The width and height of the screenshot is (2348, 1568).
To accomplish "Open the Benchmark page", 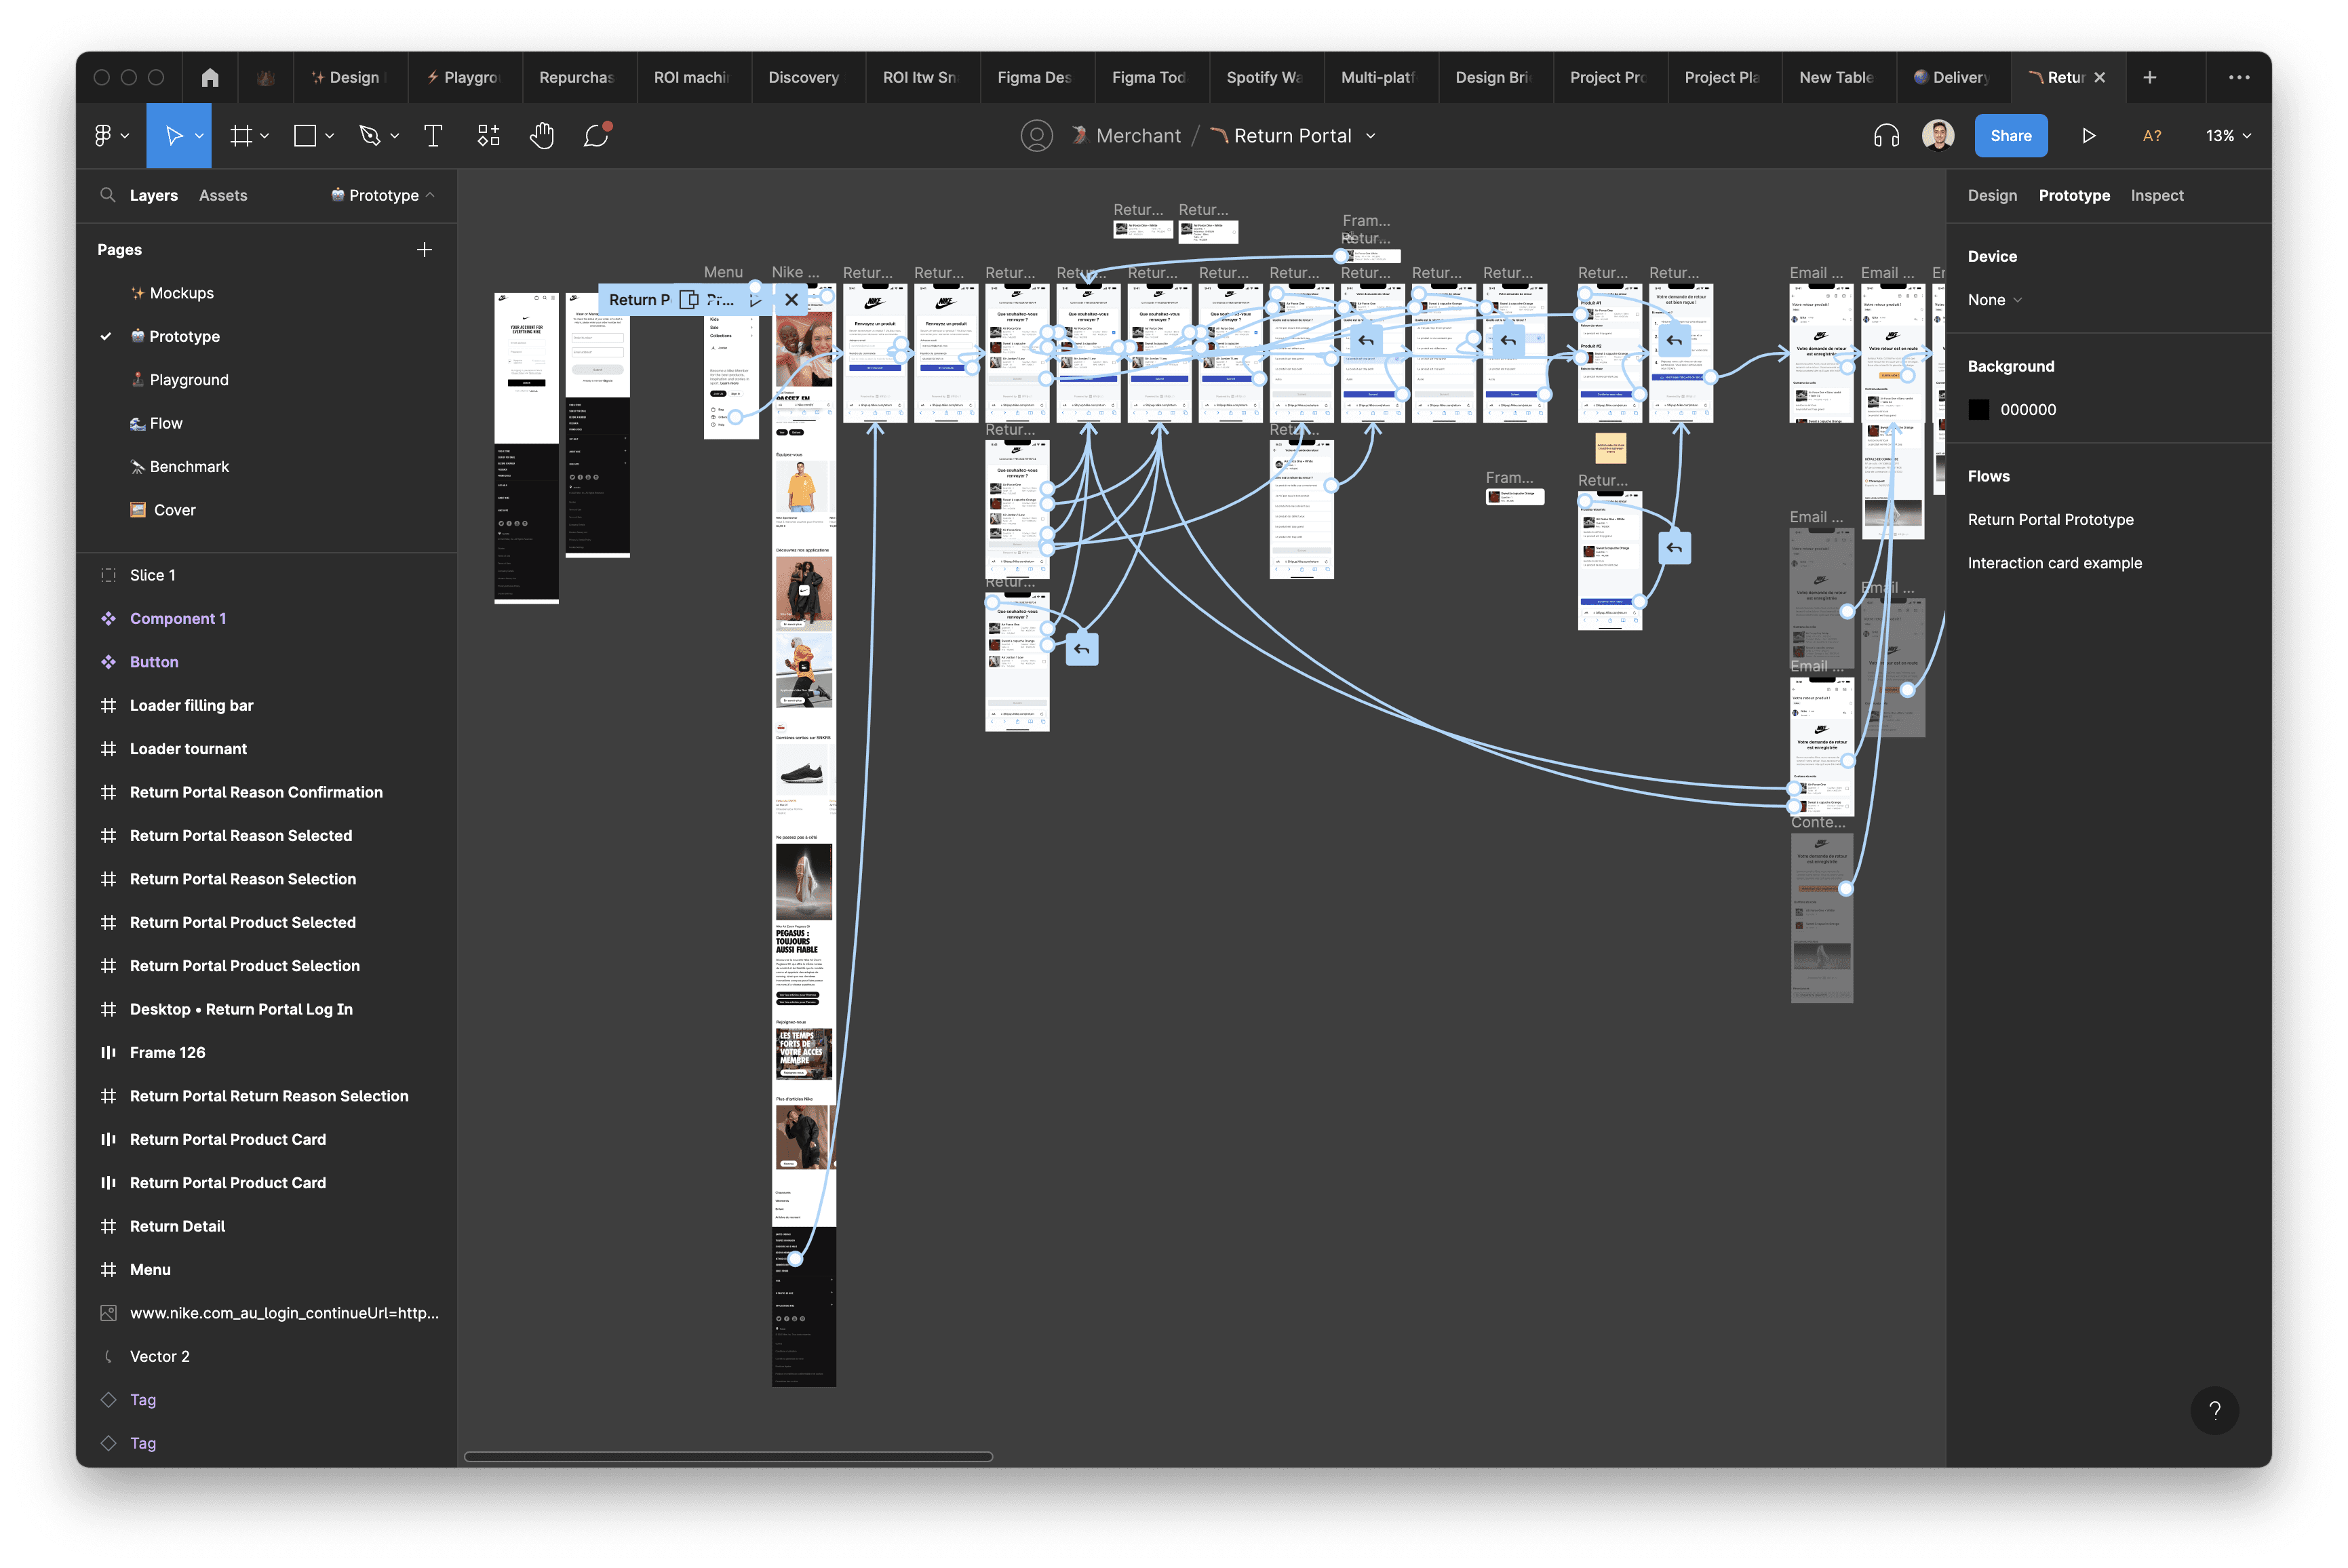I will pos(189,467).
